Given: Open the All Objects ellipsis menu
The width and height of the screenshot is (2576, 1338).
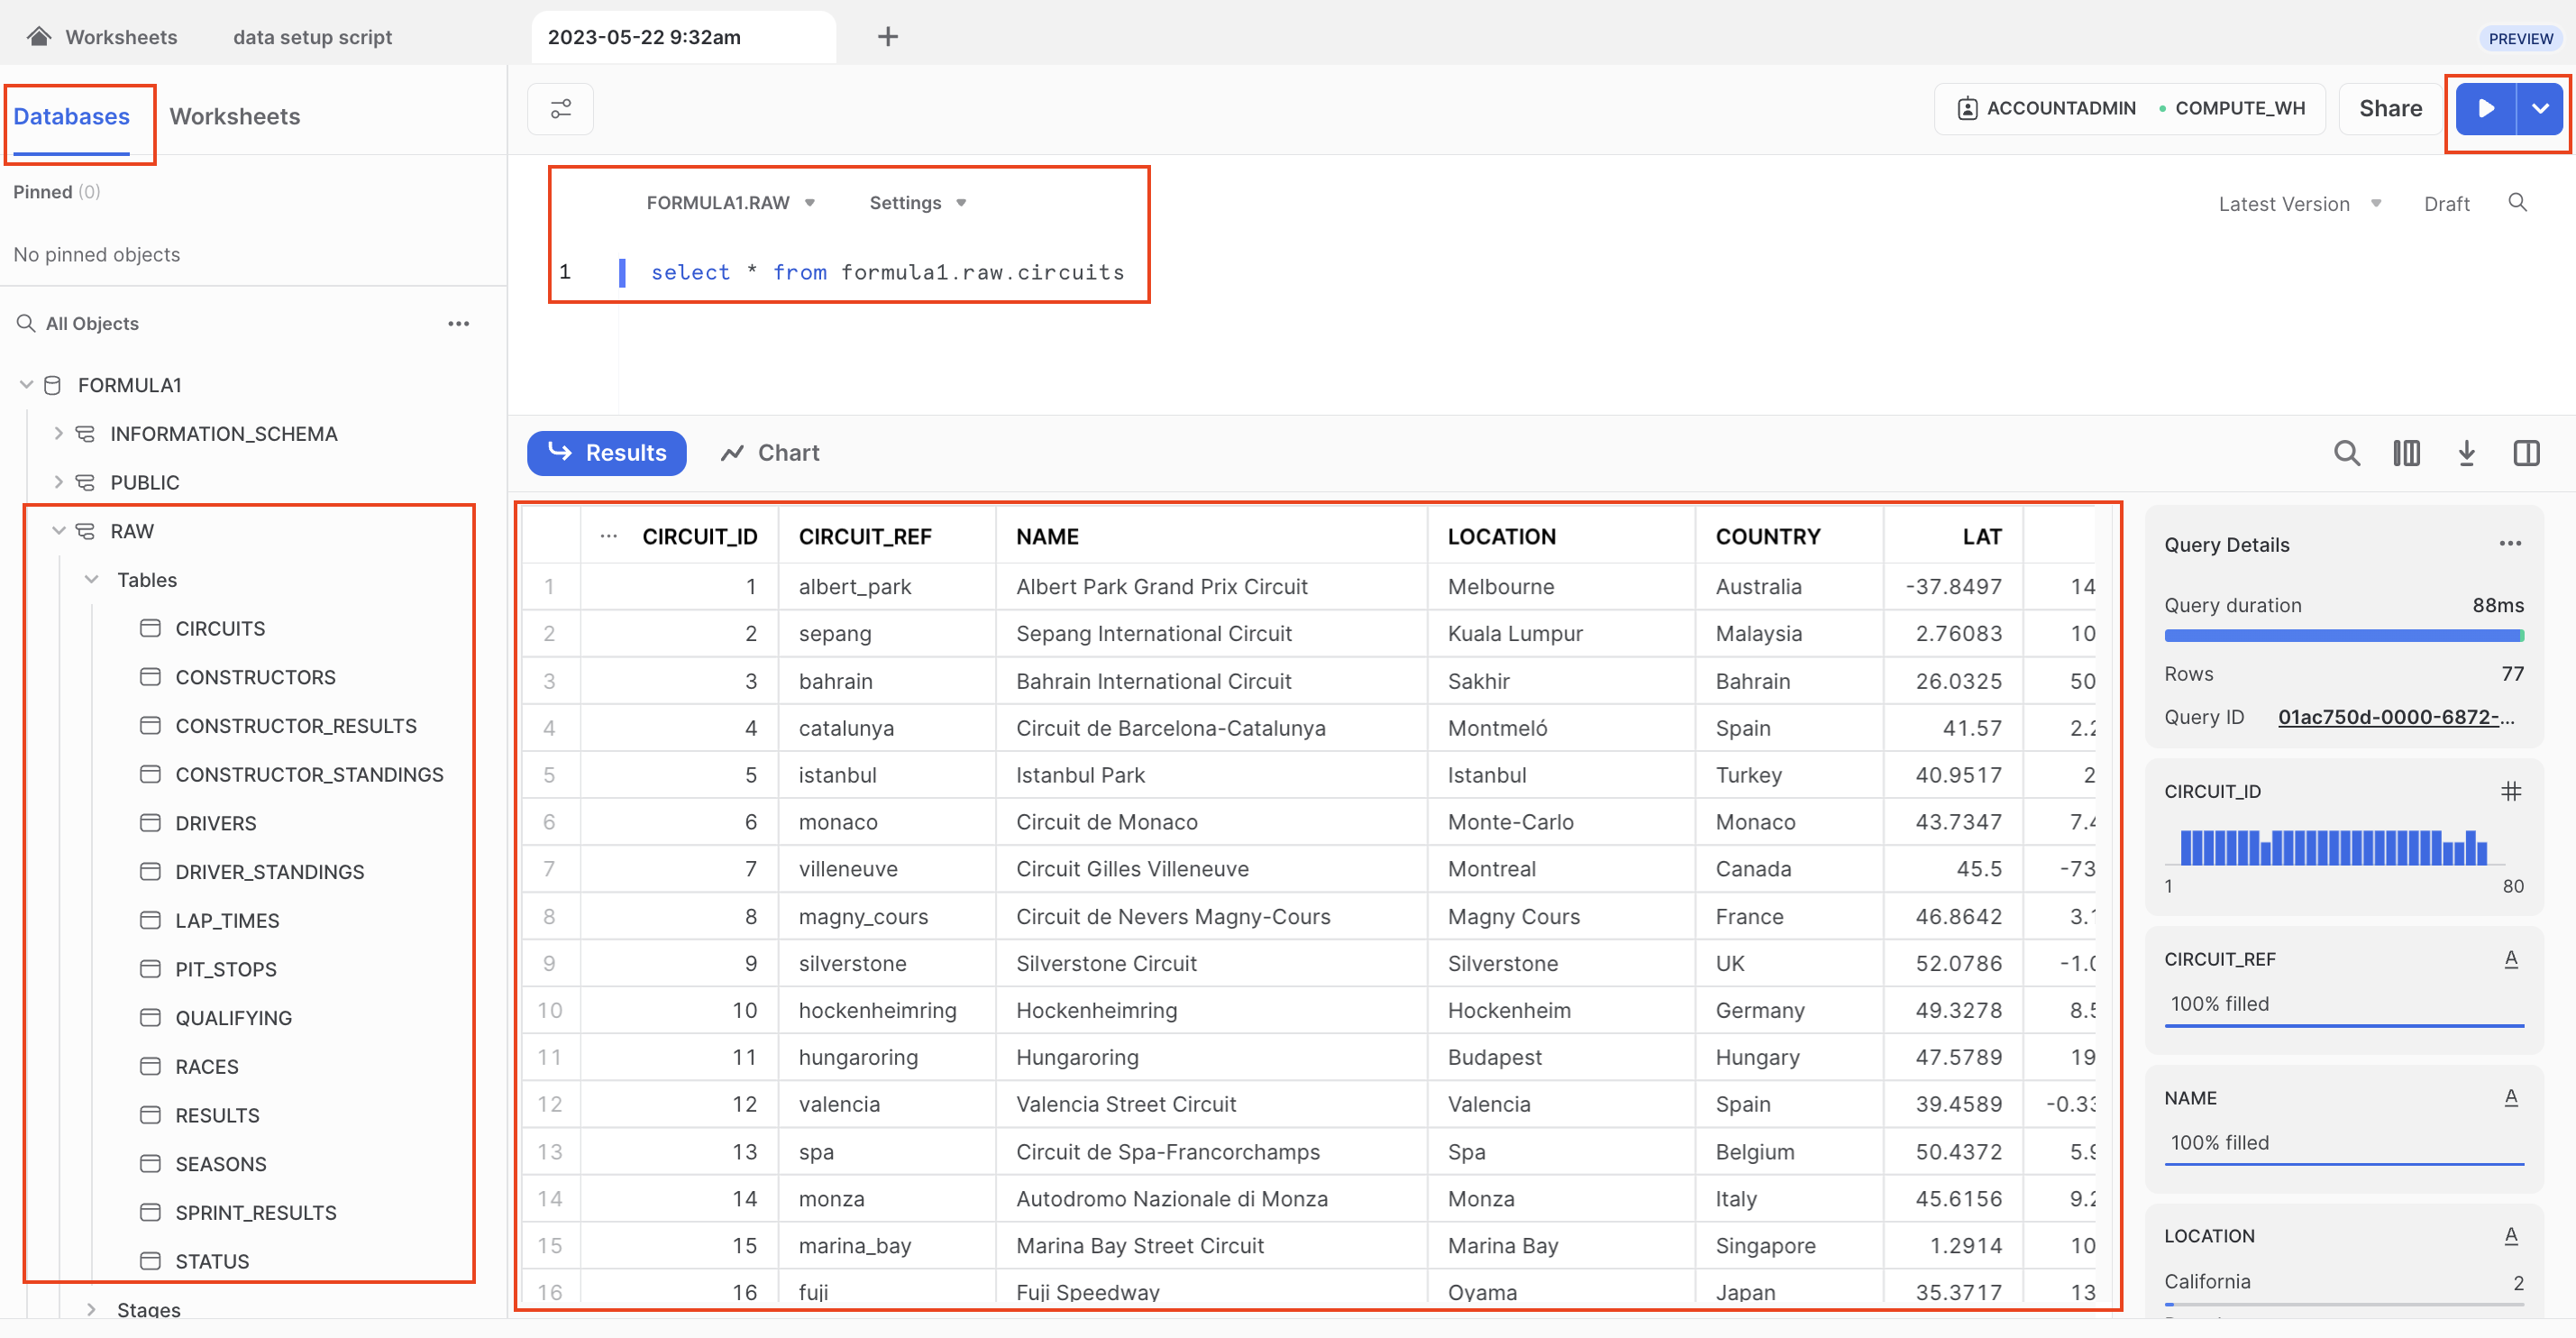Looking at the screenshot, I should point(458,323).
